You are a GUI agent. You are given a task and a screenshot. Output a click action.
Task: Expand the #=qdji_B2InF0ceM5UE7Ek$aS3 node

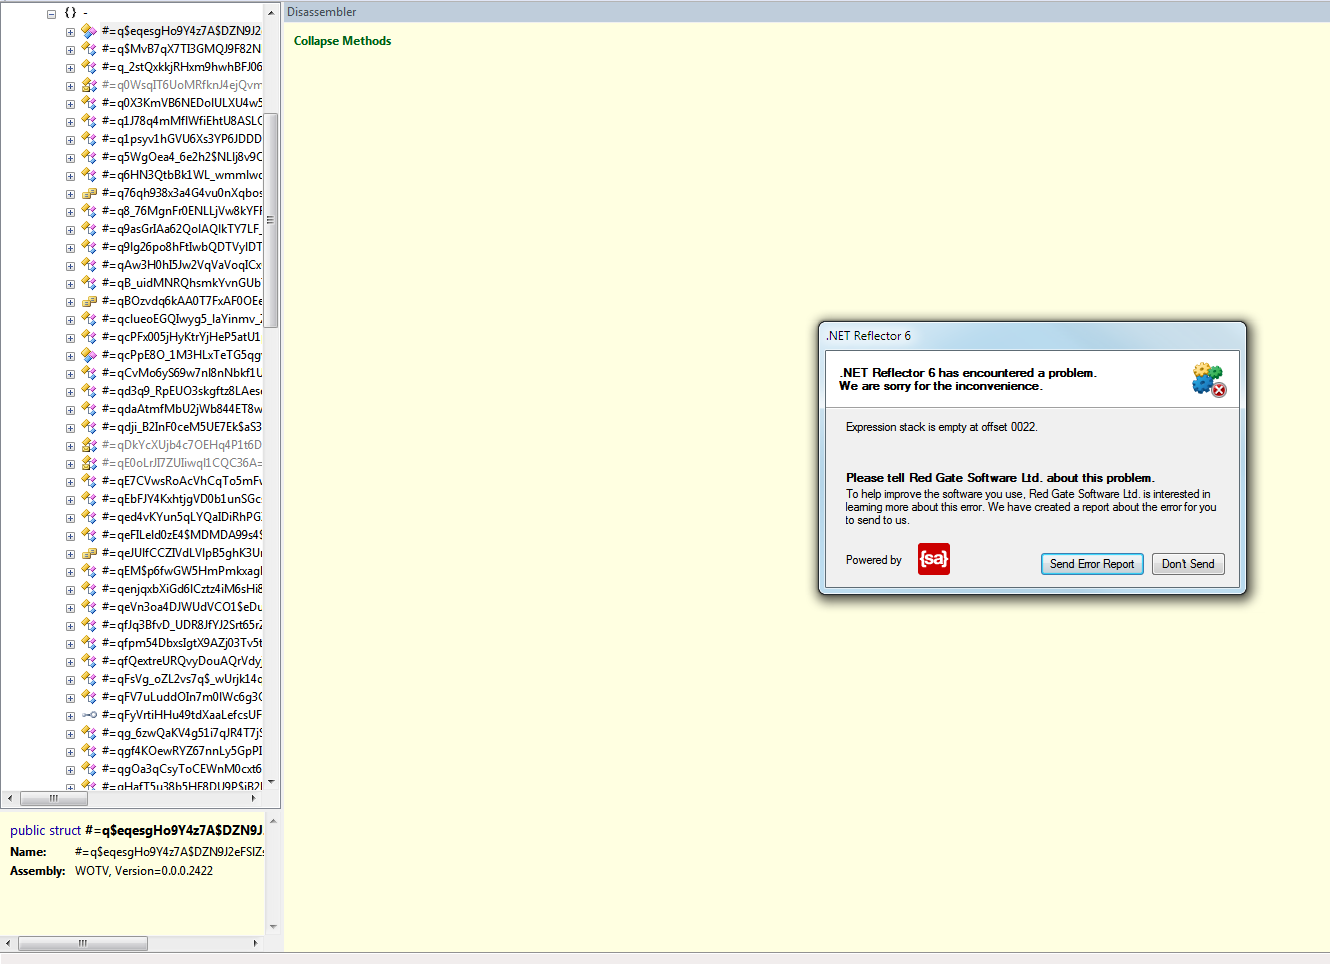point(70,428)
